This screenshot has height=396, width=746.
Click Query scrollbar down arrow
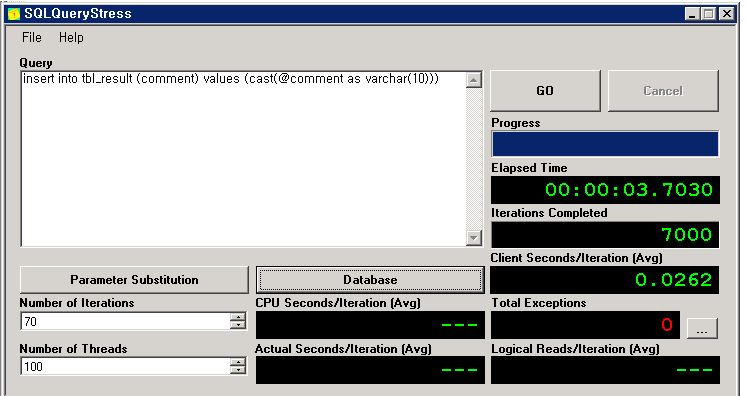click(473, 238)
